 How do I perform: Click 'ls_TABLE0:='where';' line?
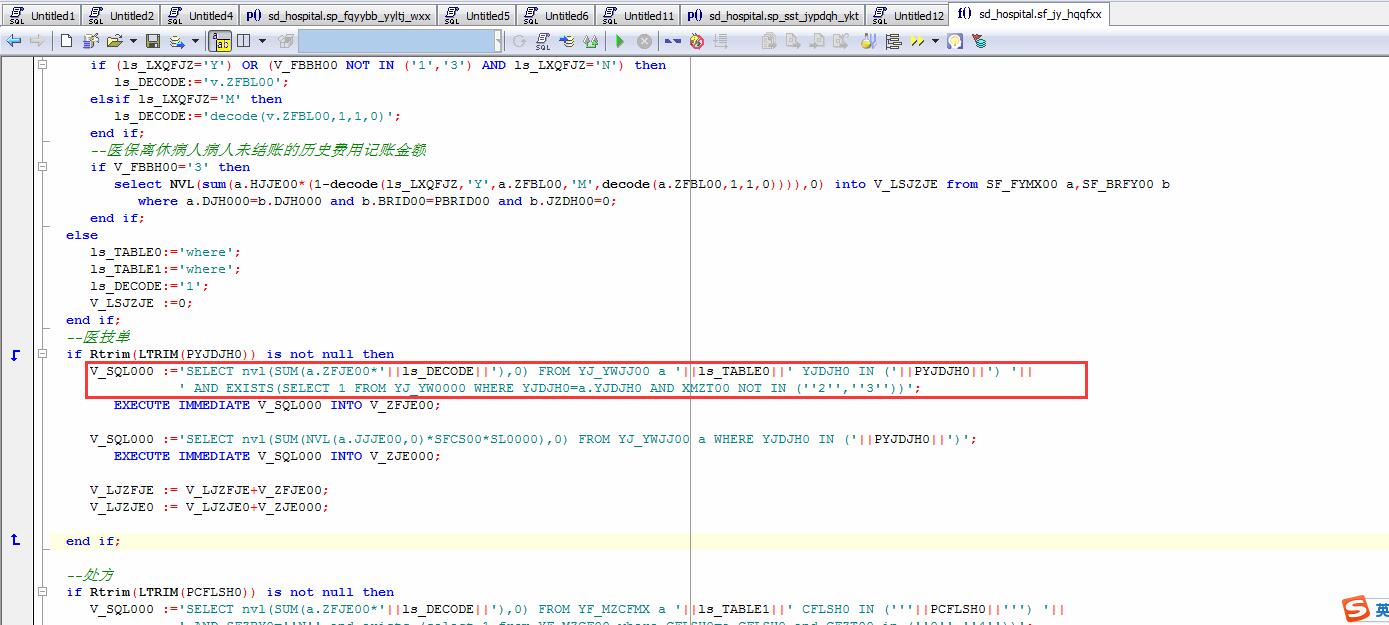click(x=166, y=252)
